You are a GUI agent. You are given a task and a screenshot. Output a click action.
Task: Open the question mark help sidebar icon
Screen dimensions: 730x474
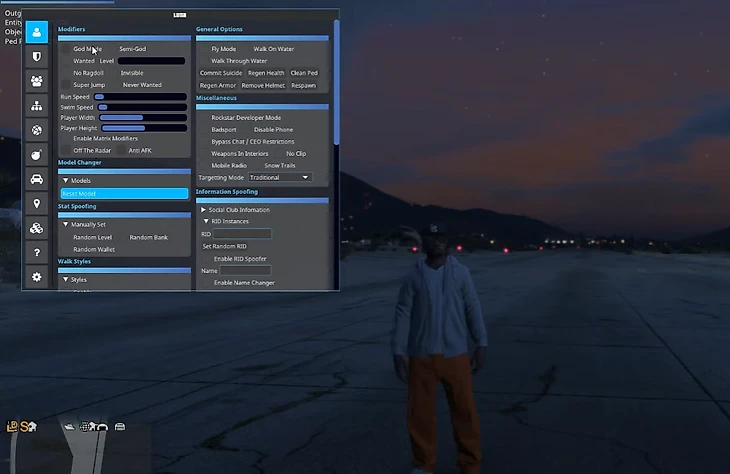pyautogui.click(x=37, y=252)
